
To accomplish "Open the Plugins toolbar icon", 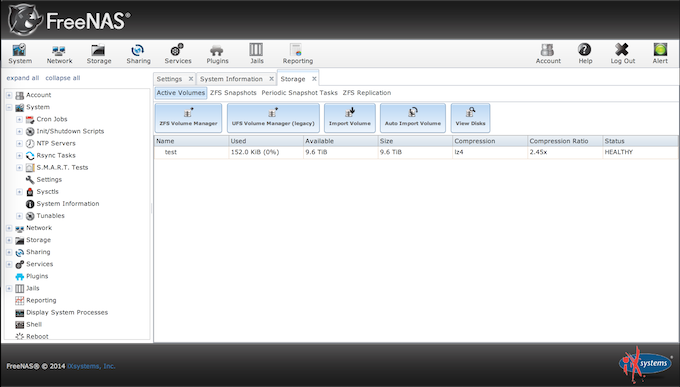I will point(217,54).
